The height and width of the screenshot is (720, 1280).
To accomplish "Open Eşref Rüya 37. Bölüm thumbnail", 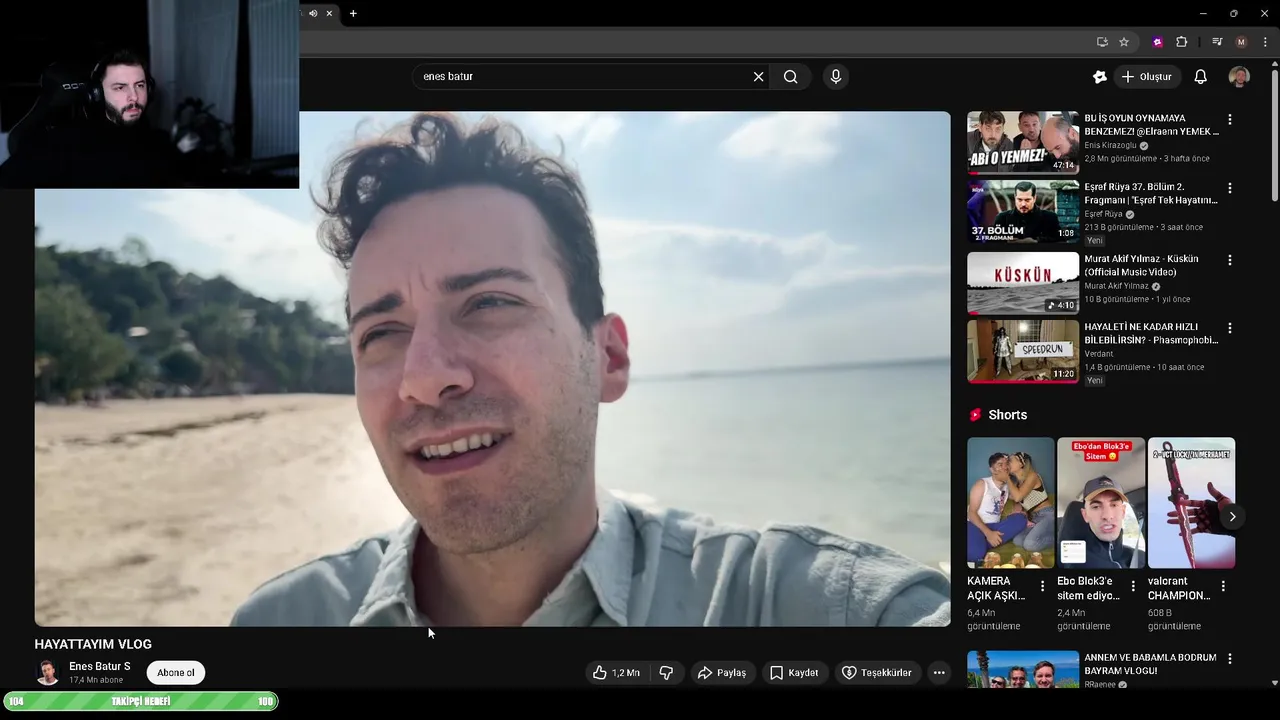I will (x=1023, y=211).
